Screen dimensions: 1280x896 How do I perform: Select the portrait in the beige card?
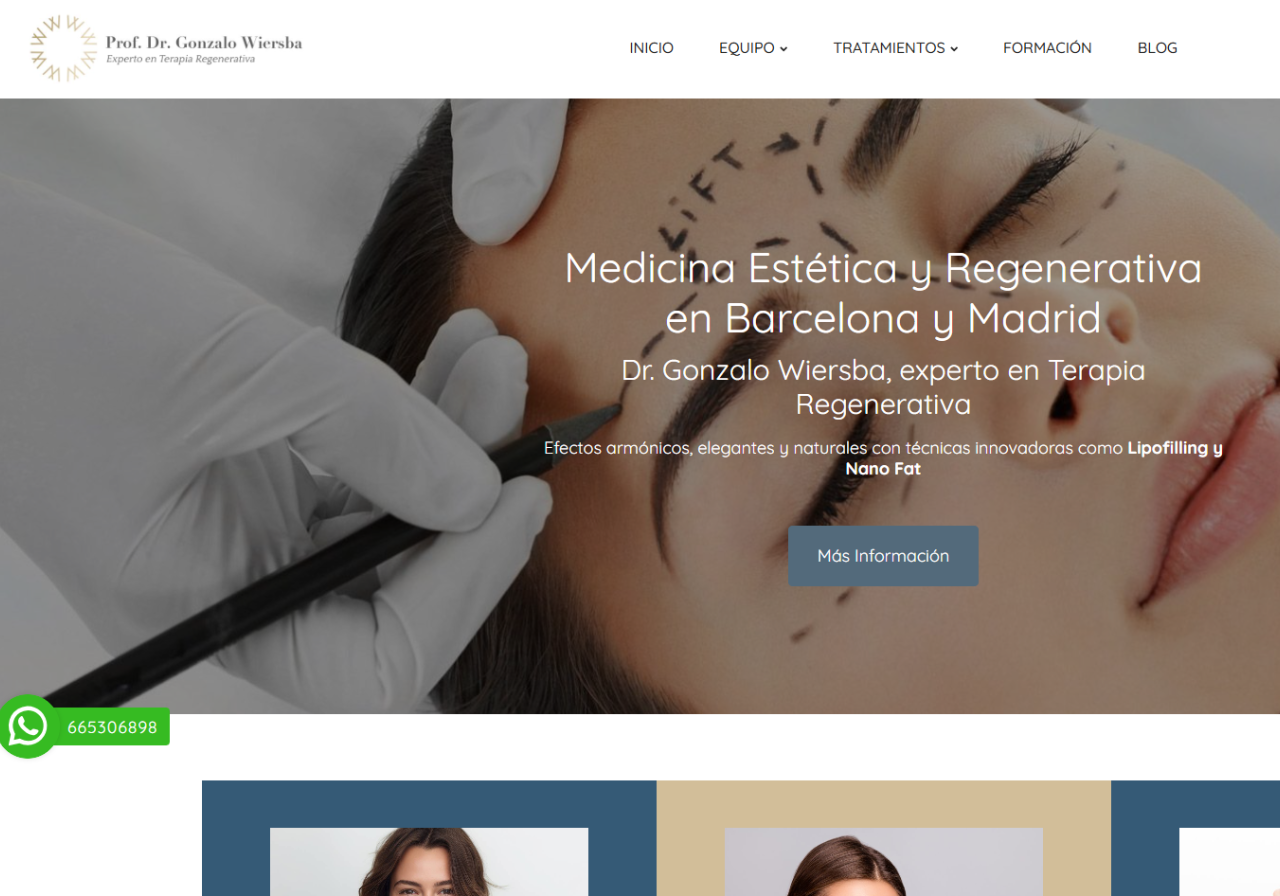click(883, 862)
